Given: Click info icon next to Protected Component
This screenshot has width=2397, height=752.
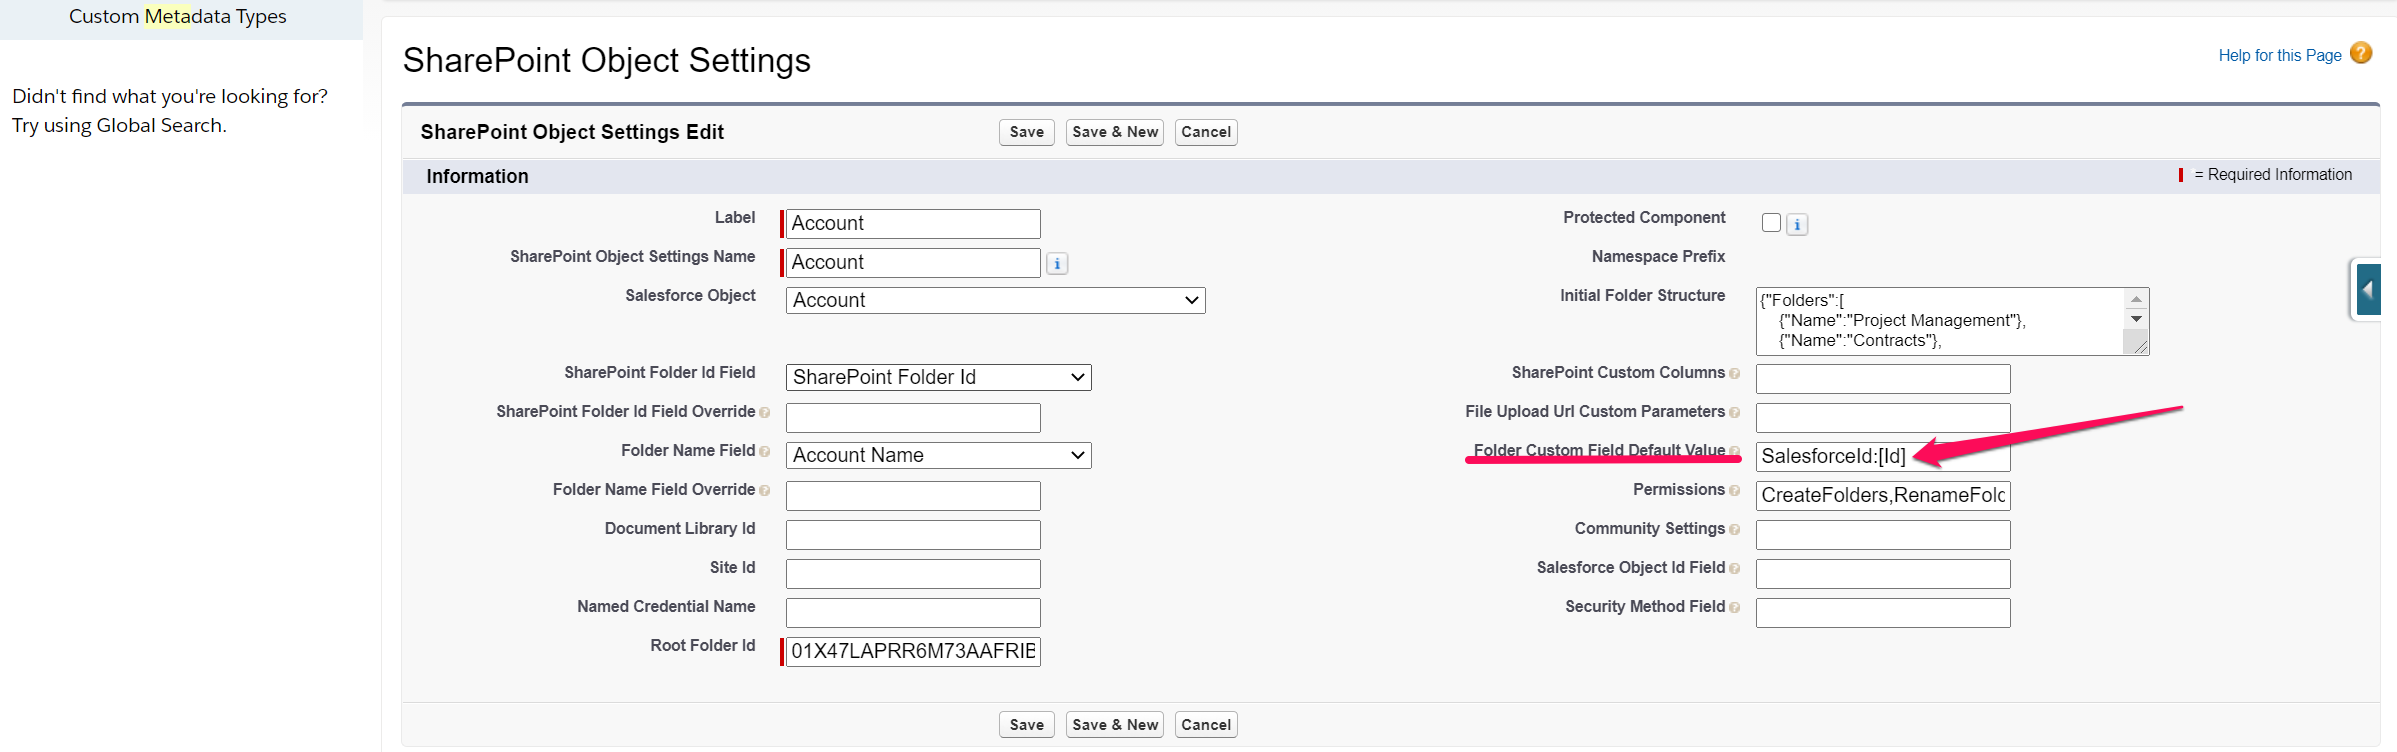Looking at the screenshot, I should (1797, 225).
